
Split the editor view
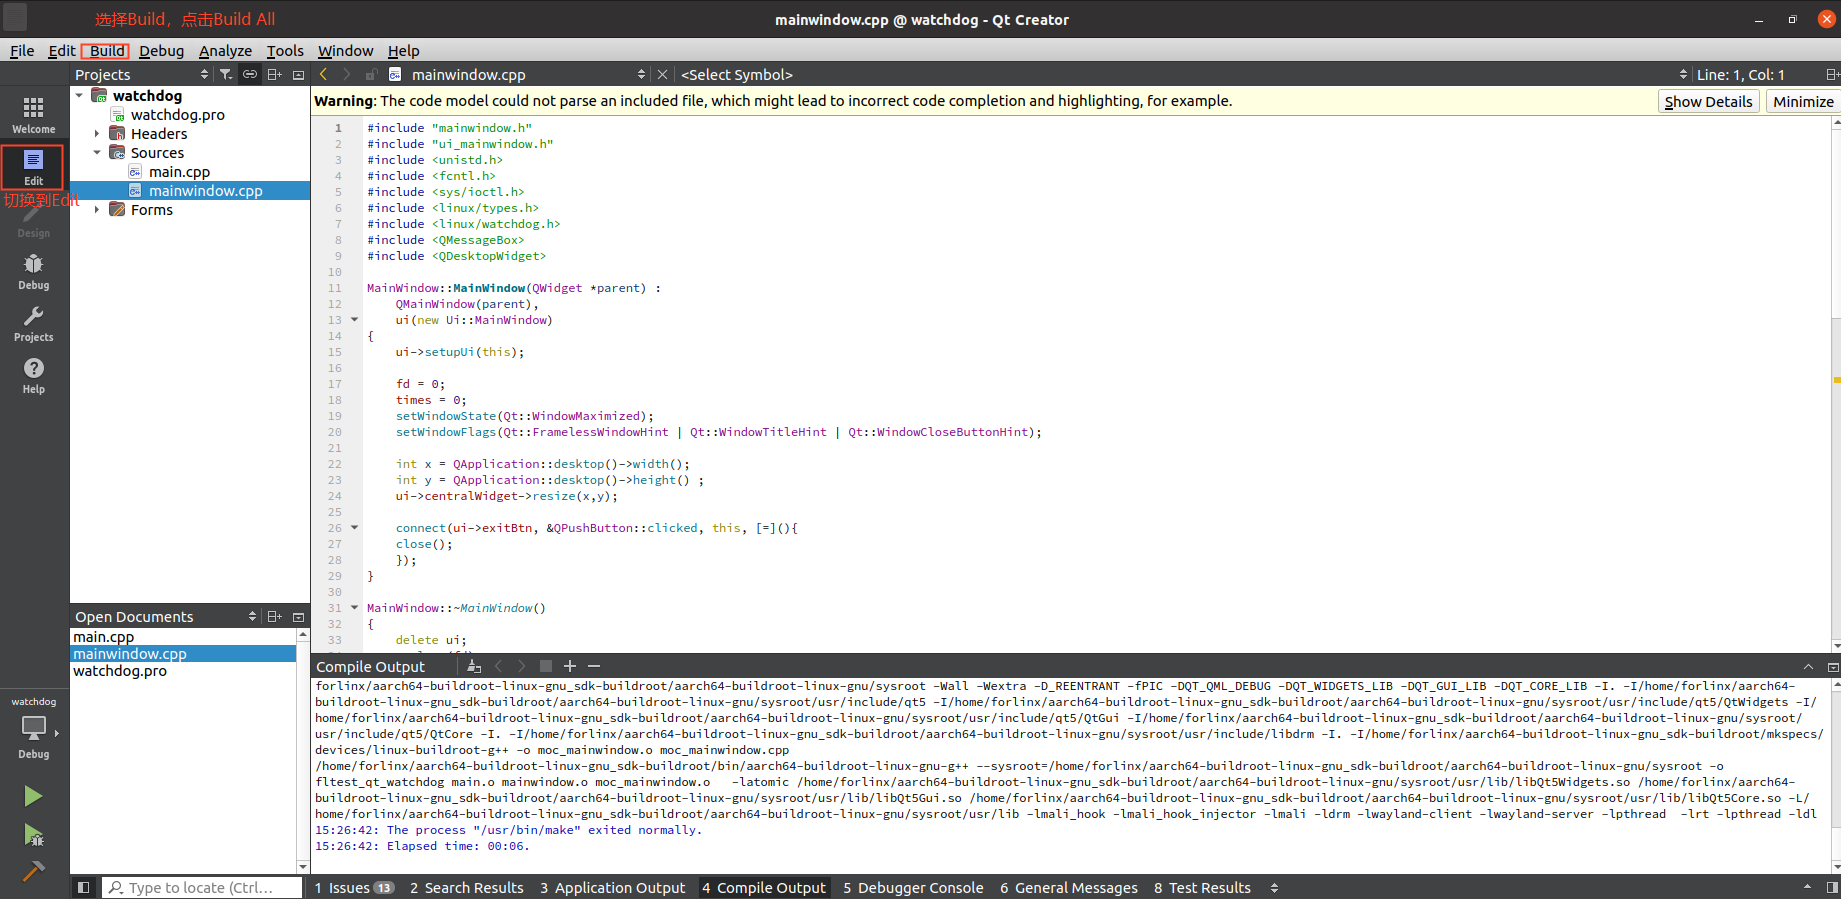1832,74
